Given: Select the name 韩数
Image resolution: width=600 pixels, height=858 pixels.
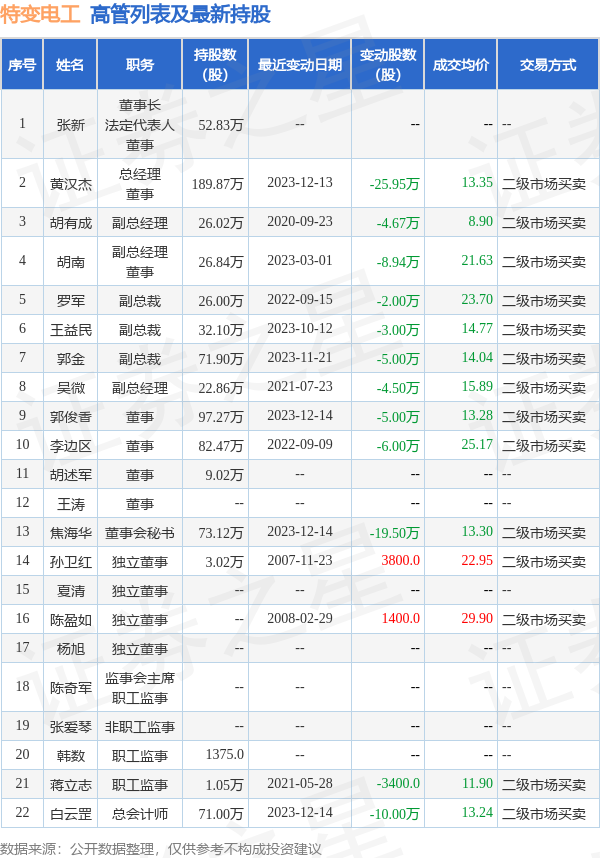Looking at the screenshot, I should [x=71, y=755].
